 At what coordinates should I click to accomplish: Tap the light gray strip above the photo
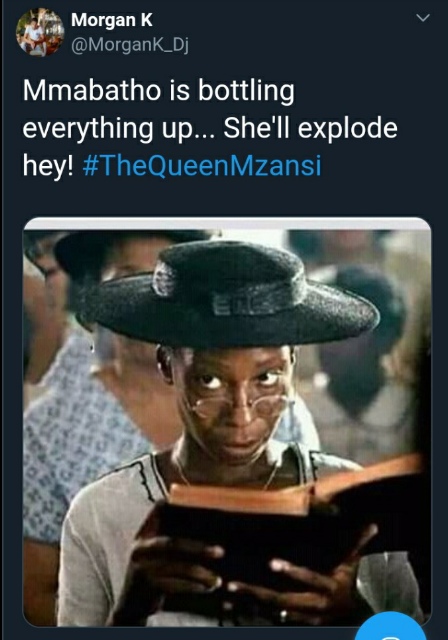pos(227,224)
